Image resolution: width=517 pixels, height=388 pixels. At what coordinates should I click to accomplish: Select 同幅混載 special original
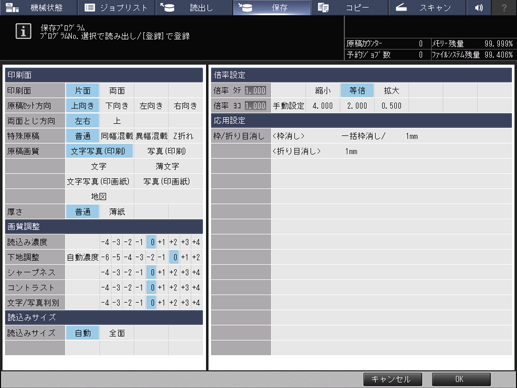[117, 136]
